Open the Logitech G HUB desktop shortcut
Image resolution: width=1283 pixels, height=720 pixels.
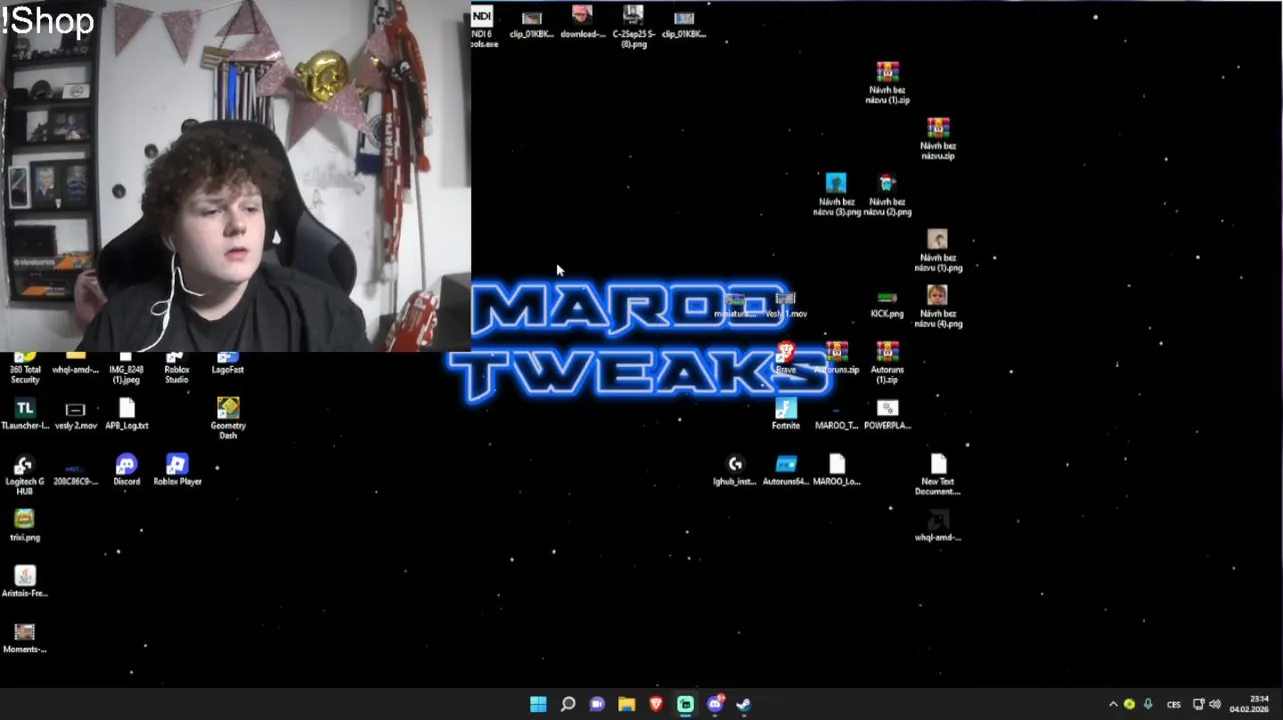point(25,475)
